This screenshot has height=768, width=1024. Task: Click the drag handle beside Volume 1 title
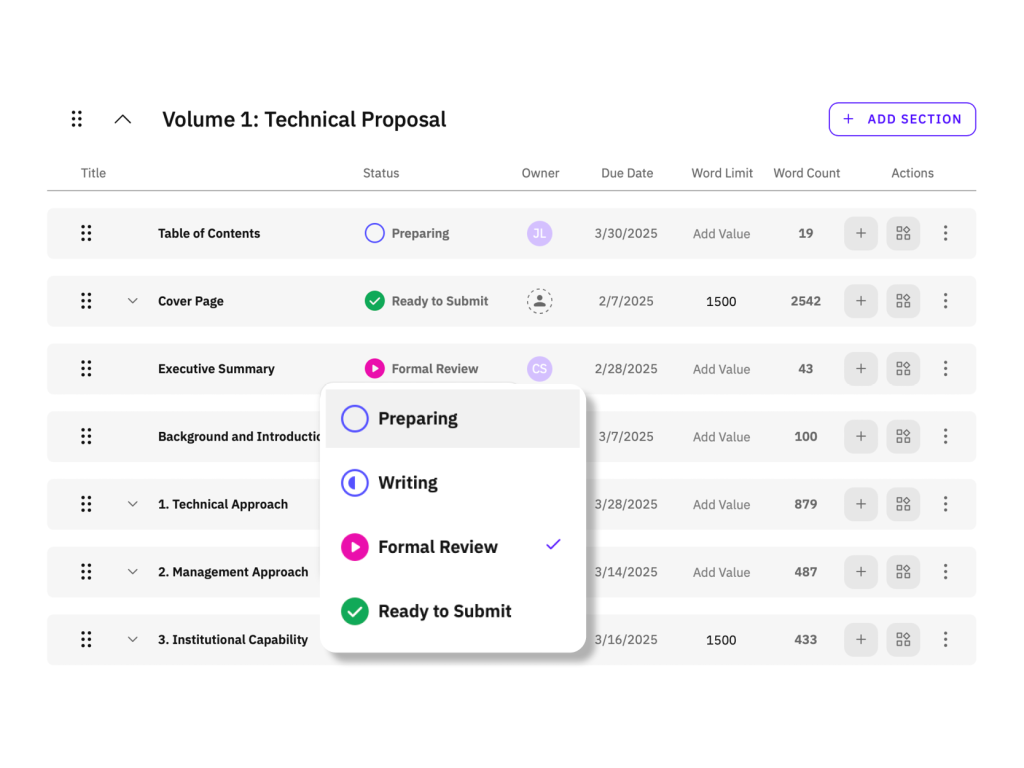77,119
